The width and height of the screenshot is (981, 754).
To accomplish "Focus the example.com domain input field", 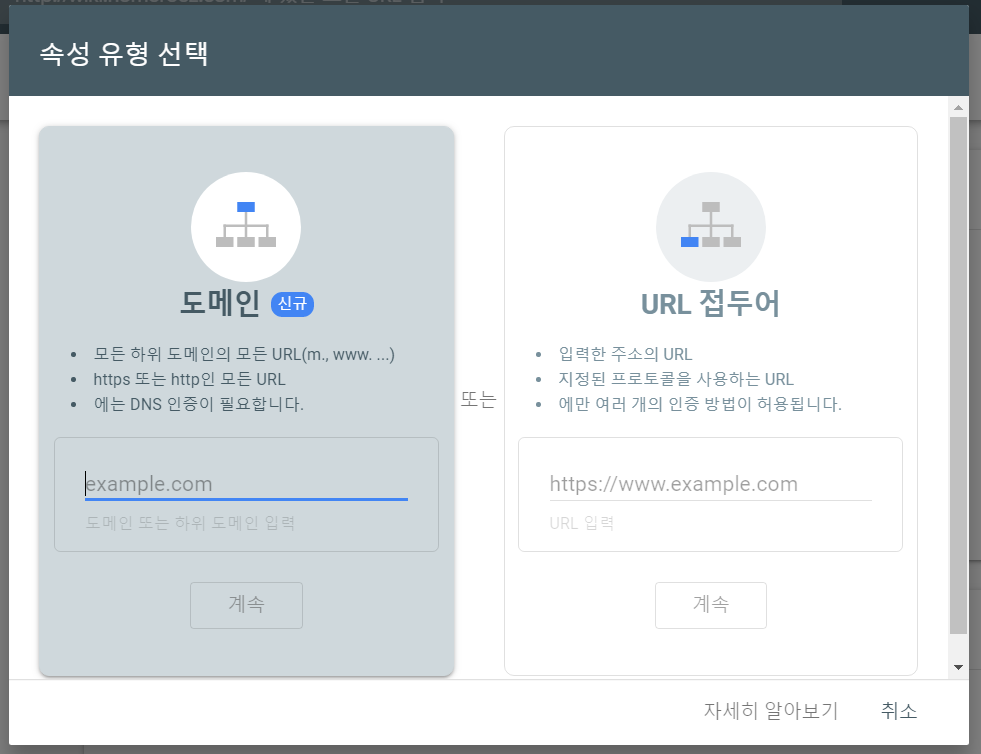I will [x=246, y=484].
